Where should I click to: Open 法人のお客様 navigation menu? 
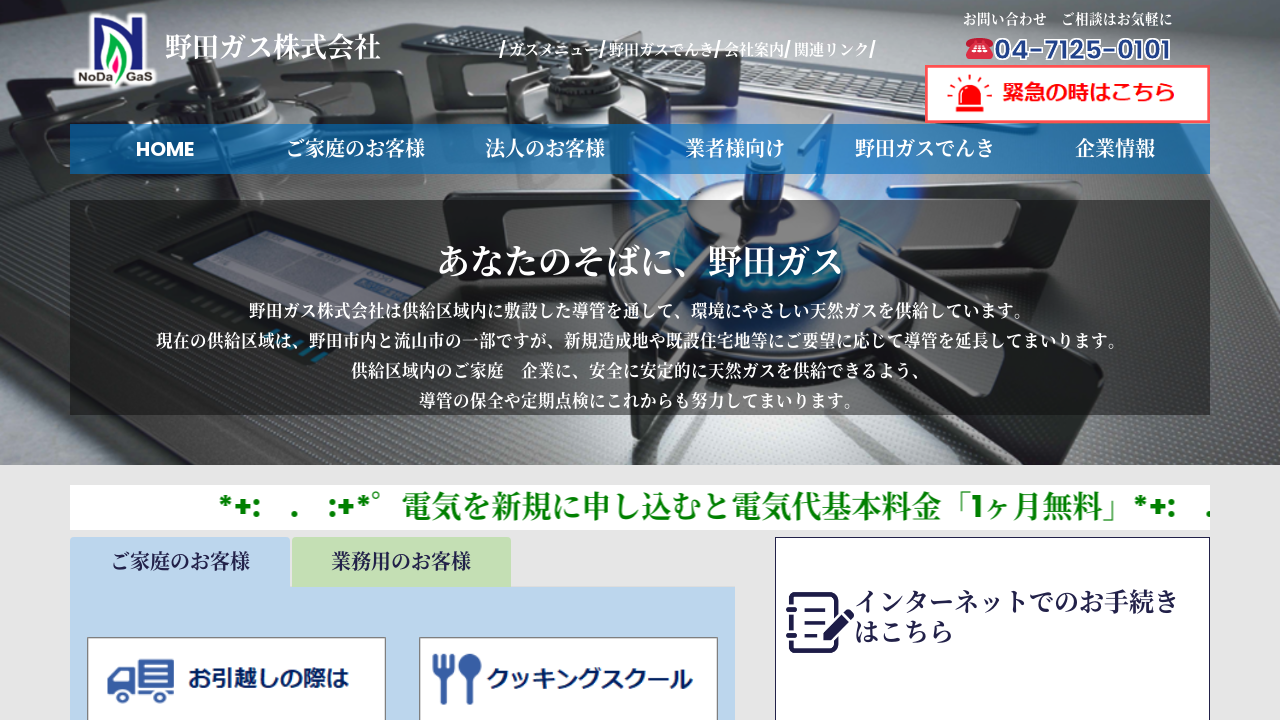click(545, 149)
